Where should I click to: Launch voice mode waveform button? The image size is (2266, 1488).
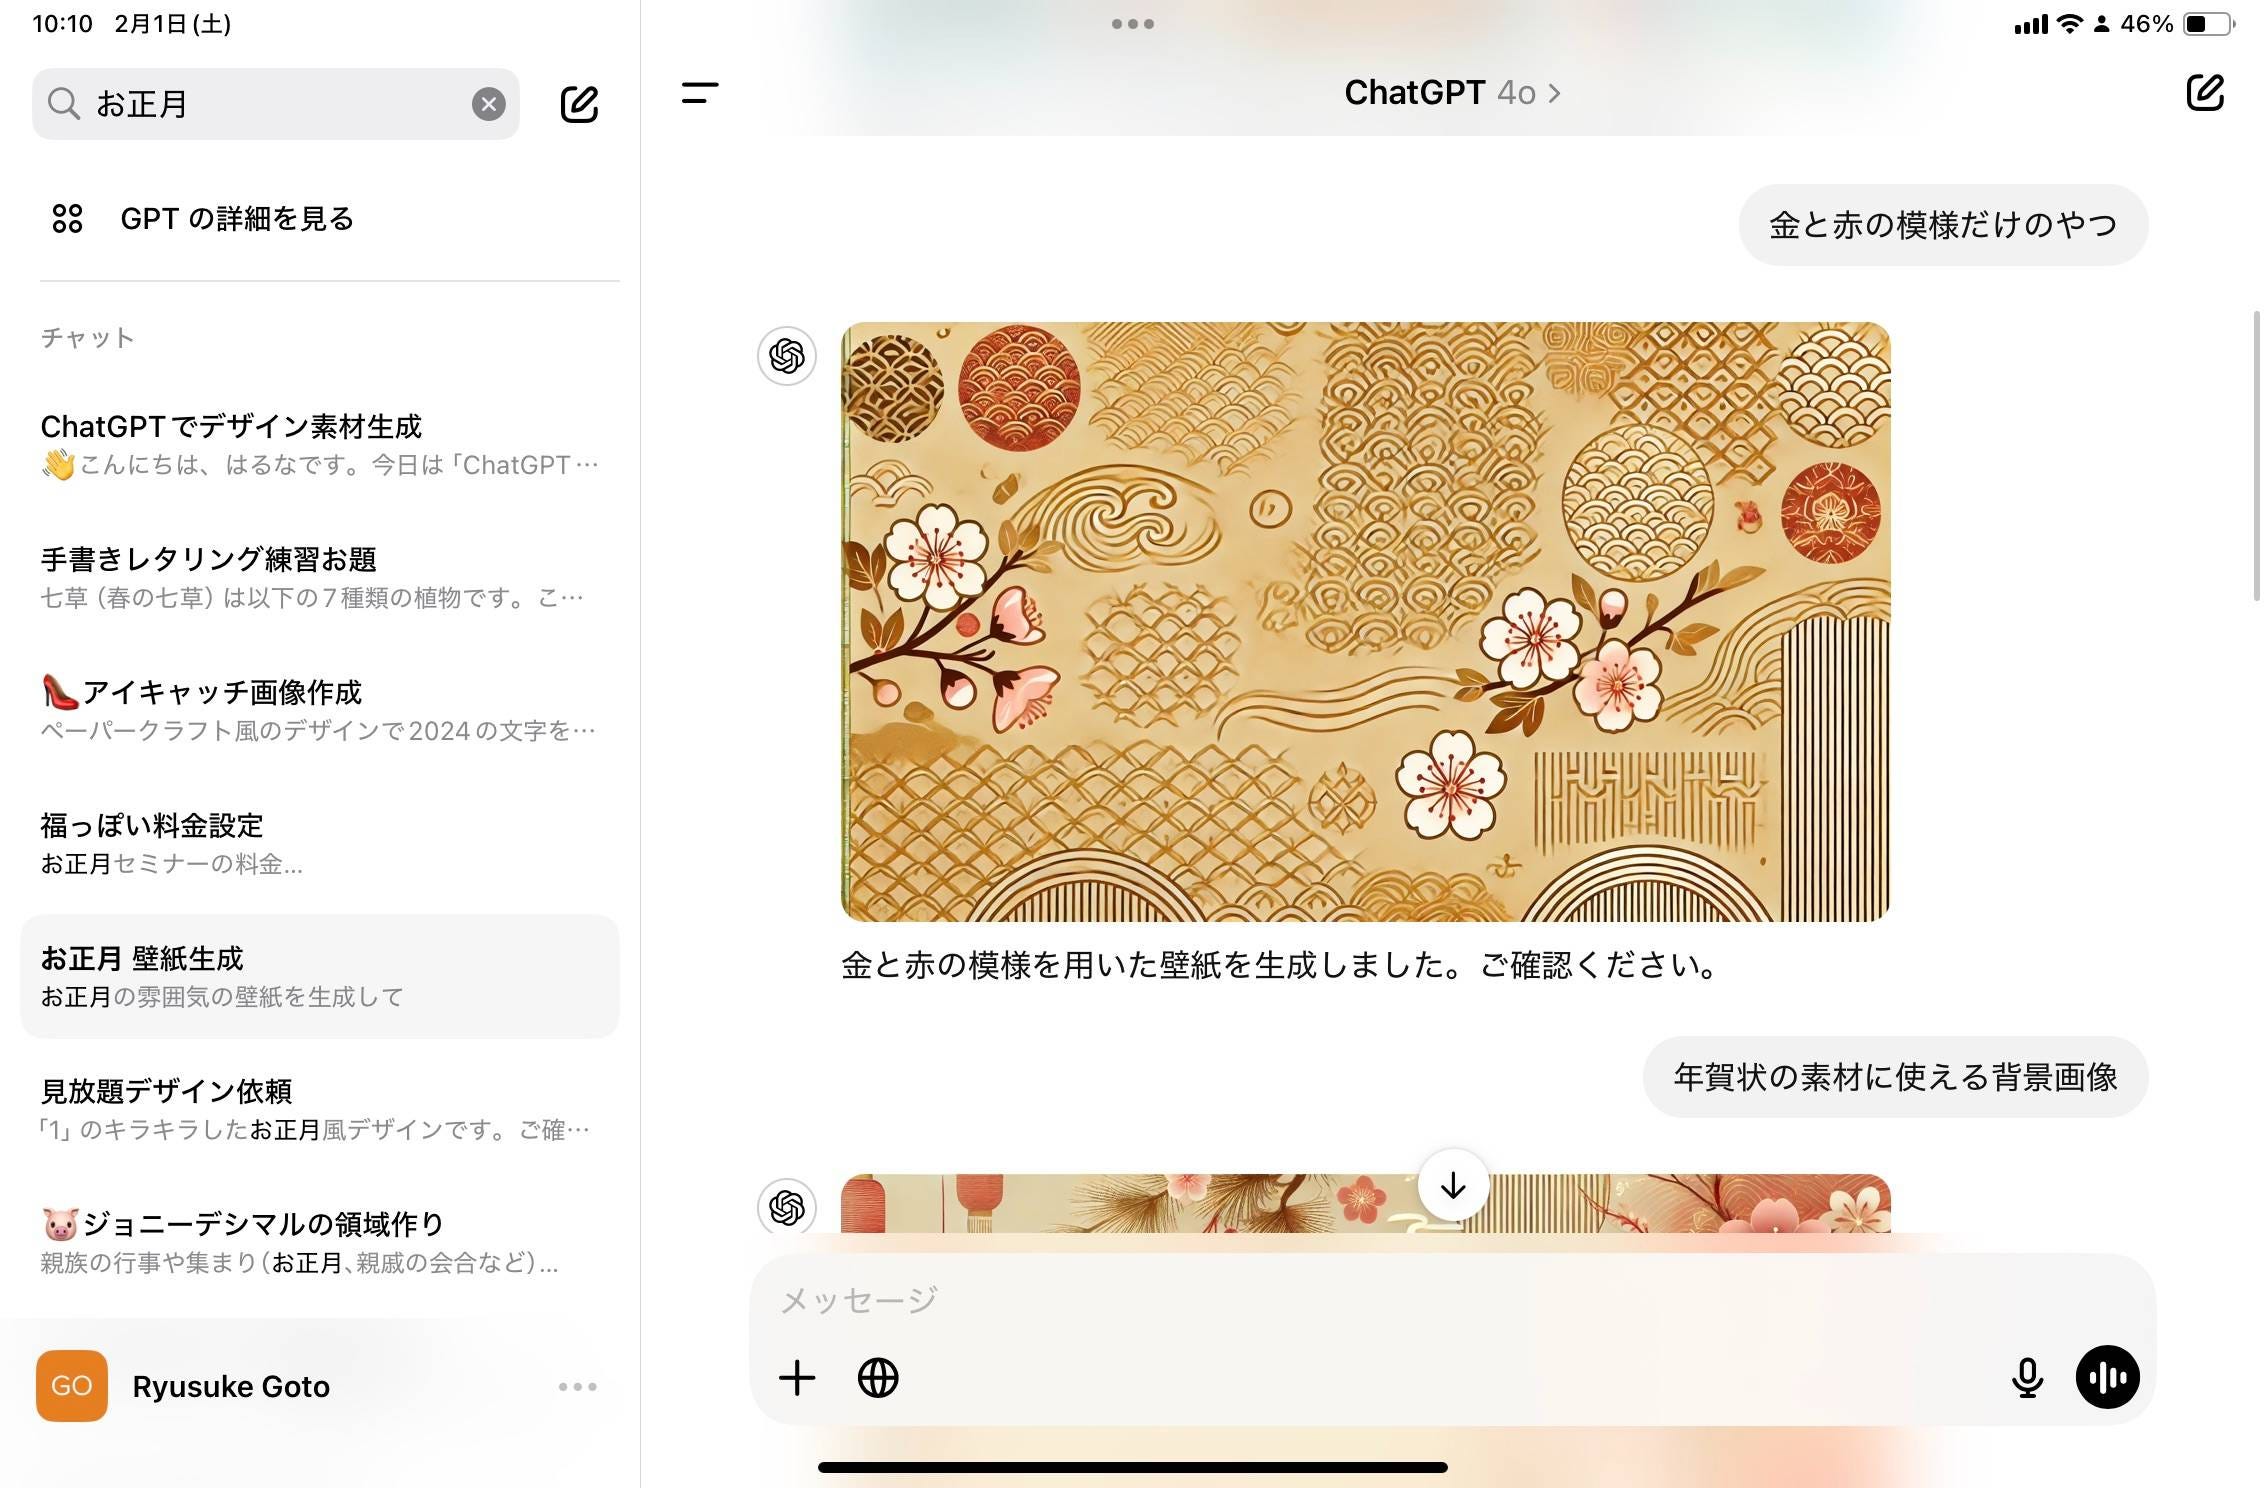[x=2107, y=1378]
